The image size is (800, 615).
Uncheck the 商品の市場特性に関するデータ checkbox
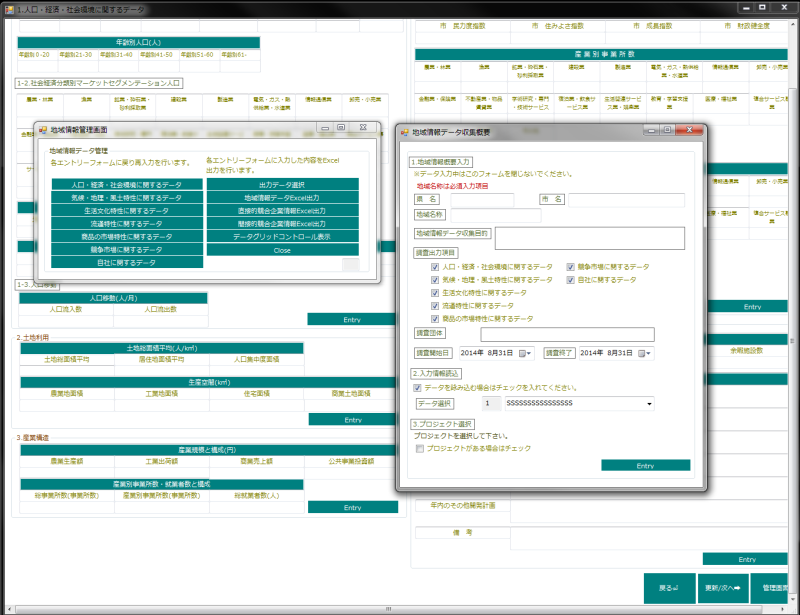(435, 319)
